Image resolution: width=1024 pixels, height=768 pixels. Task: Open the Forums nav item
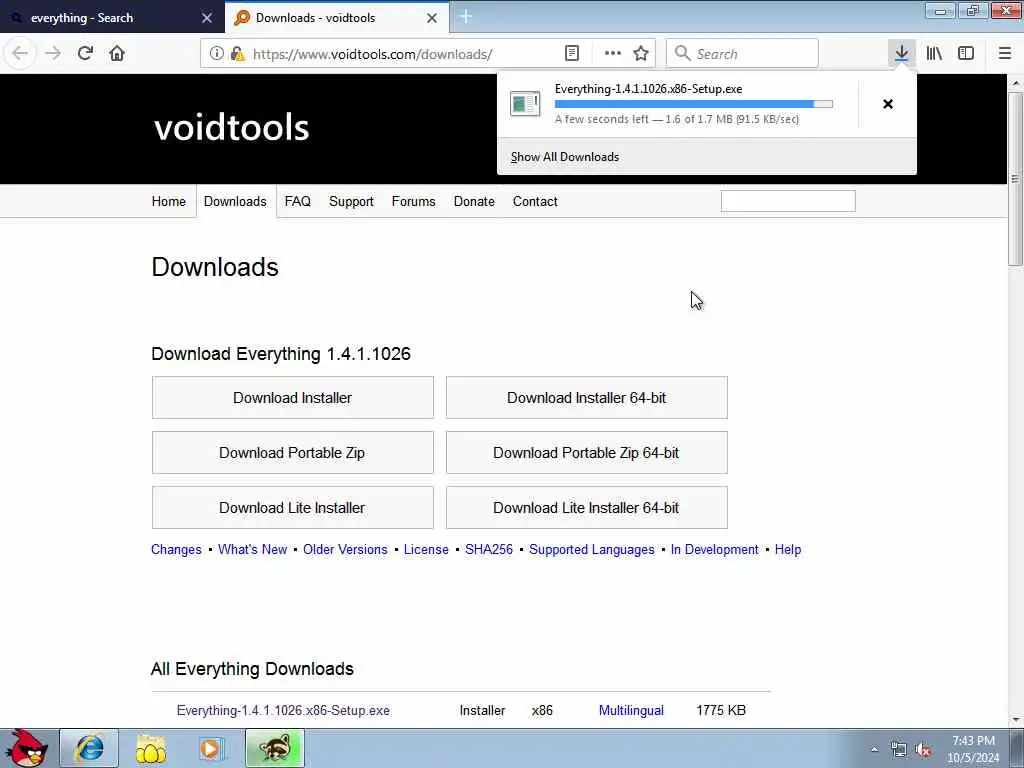pos(413,201)
